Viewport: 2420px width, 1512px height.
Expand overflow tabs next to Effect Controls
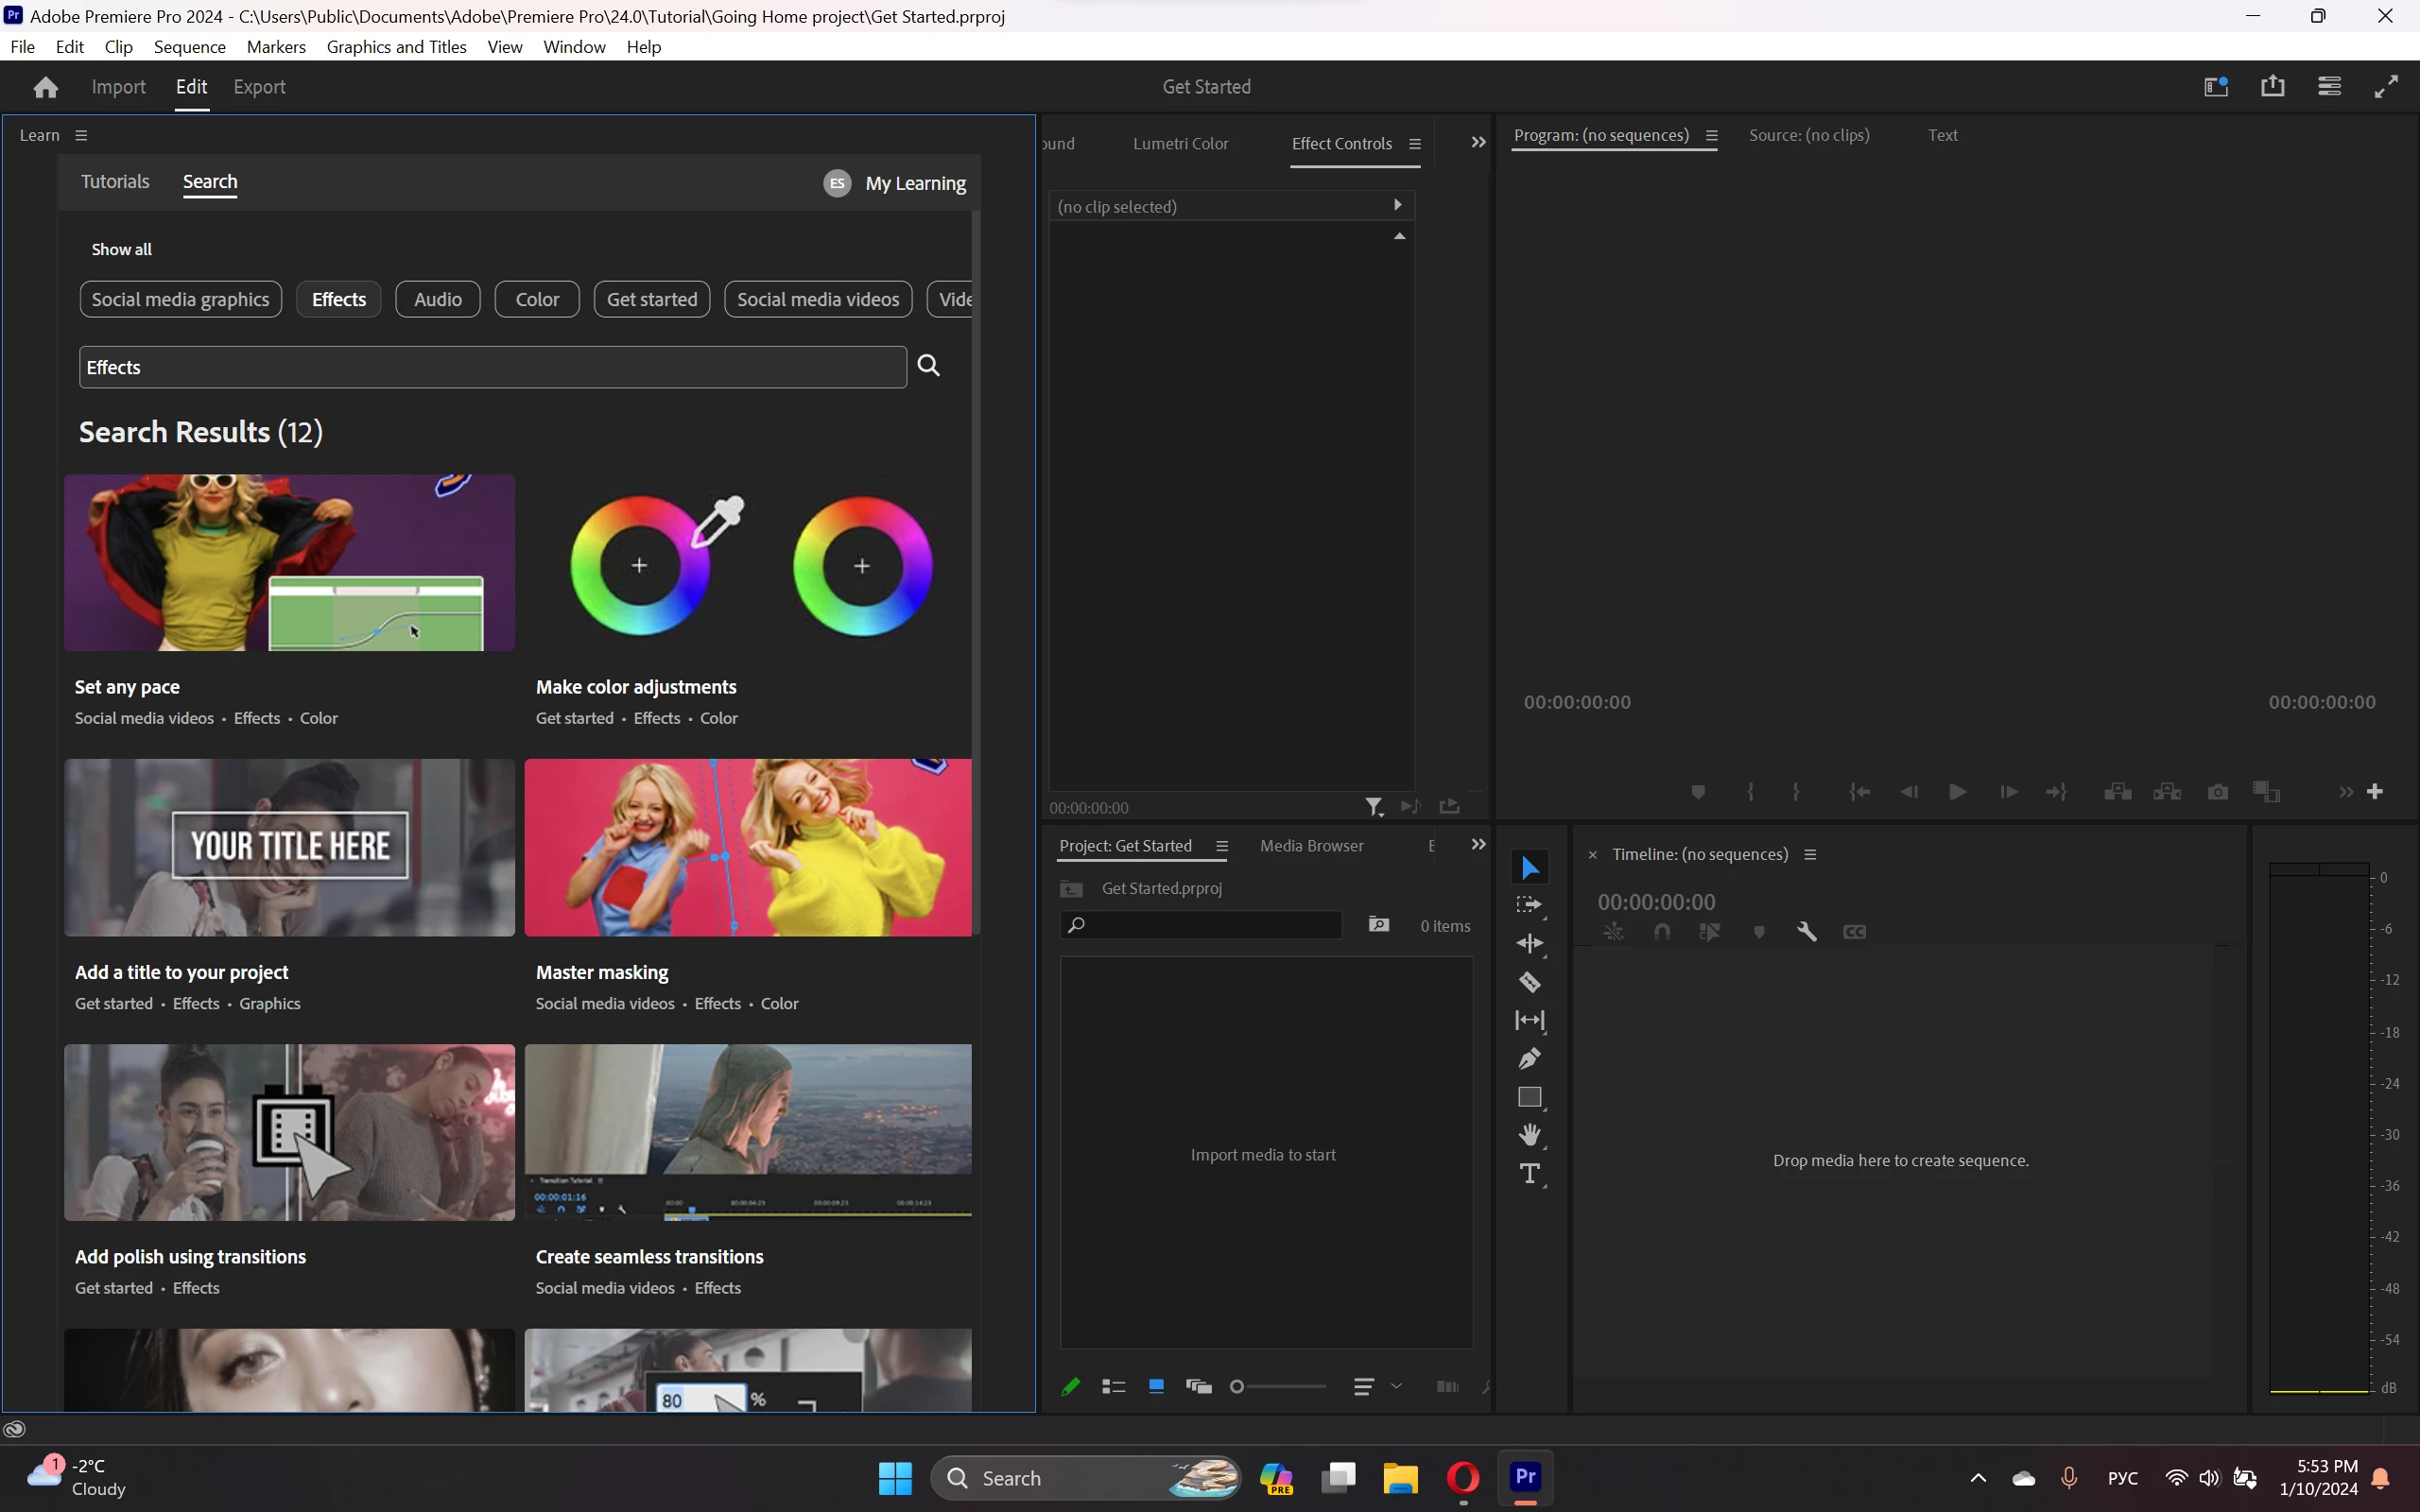1478,143
